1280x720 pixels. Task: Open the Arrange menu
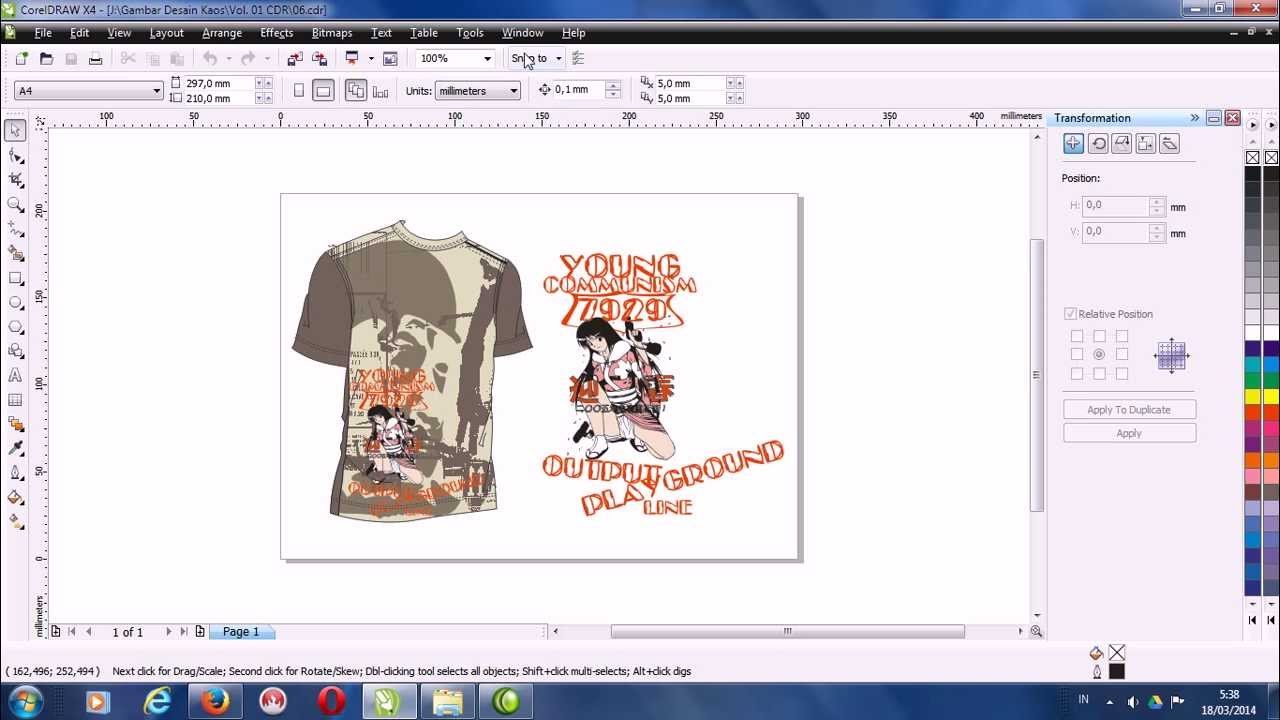coord(222,33)
